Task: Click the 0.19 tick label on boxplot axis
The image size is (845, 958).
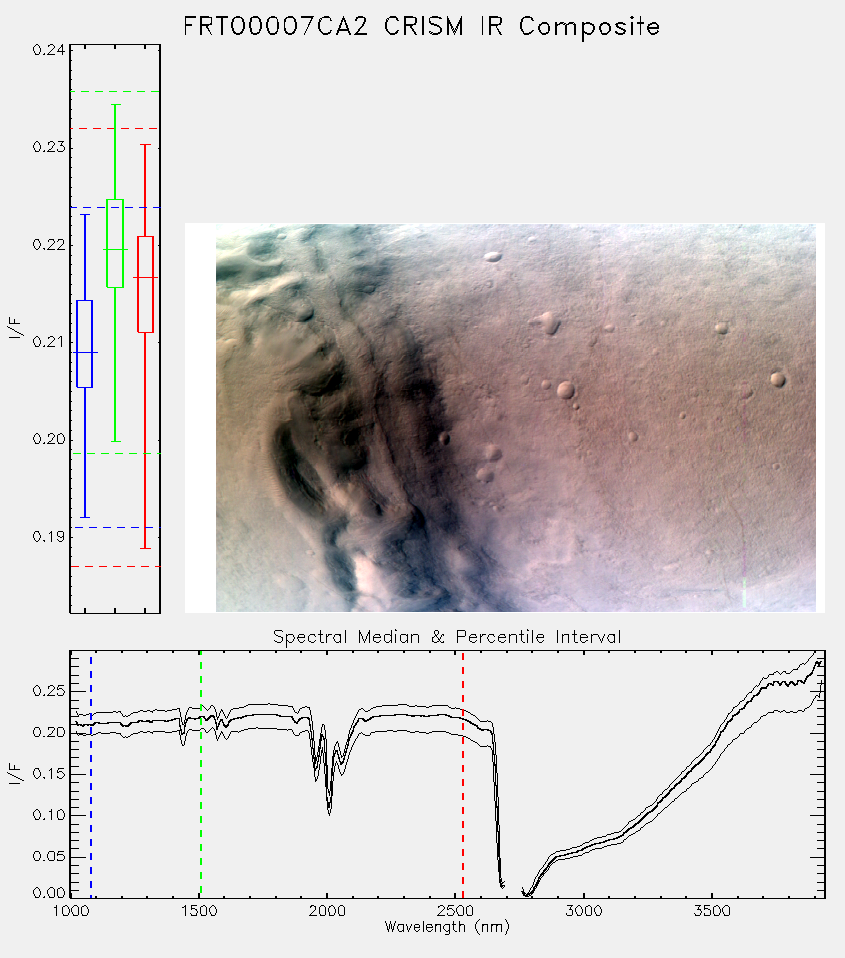Action: (49, 537)
